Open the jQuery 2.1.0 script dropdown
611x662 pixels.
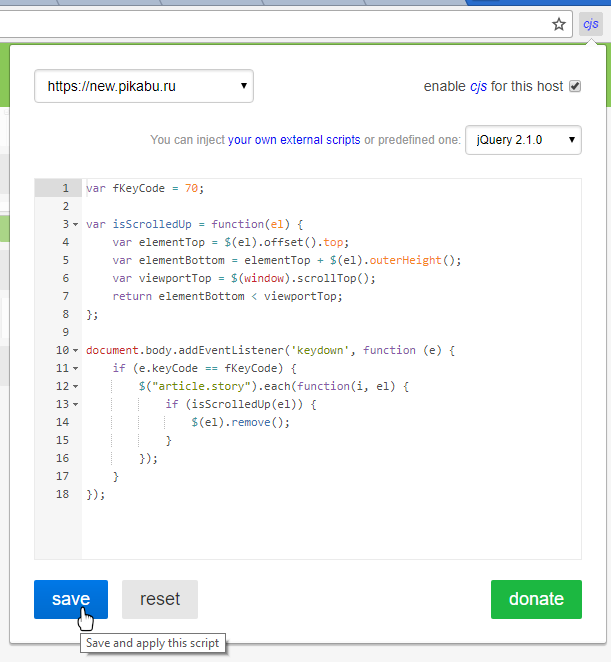click(523, 140)
